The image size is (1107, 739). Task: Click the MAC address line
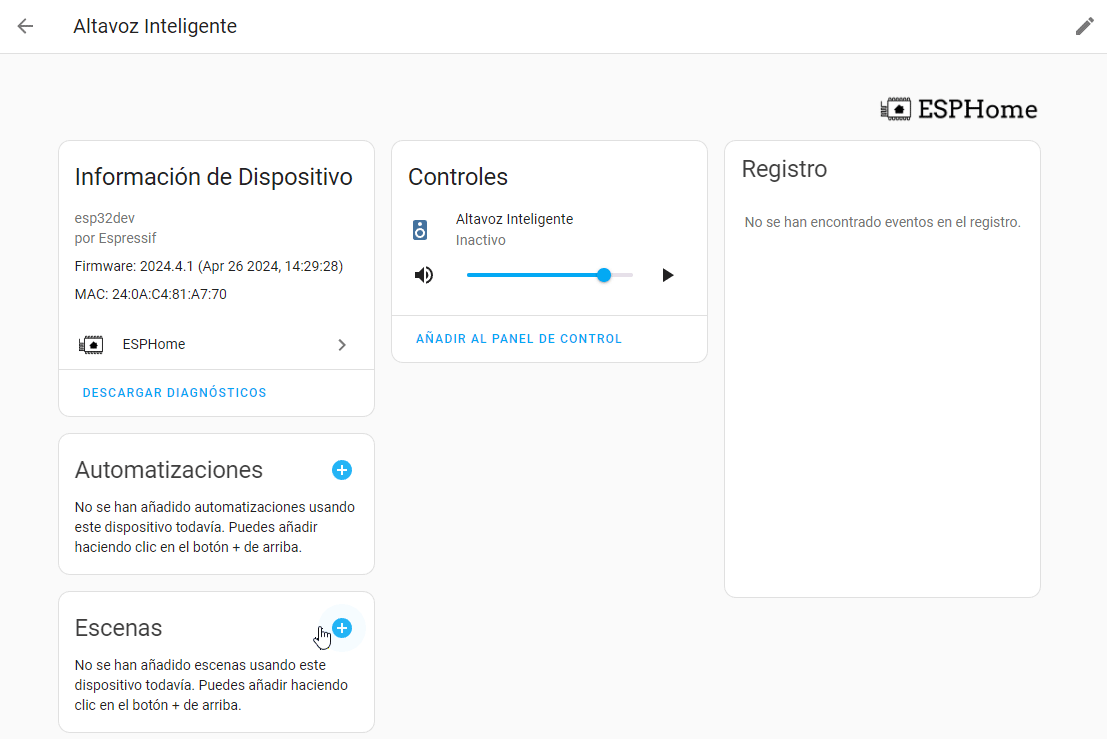(x=150, y=295)
